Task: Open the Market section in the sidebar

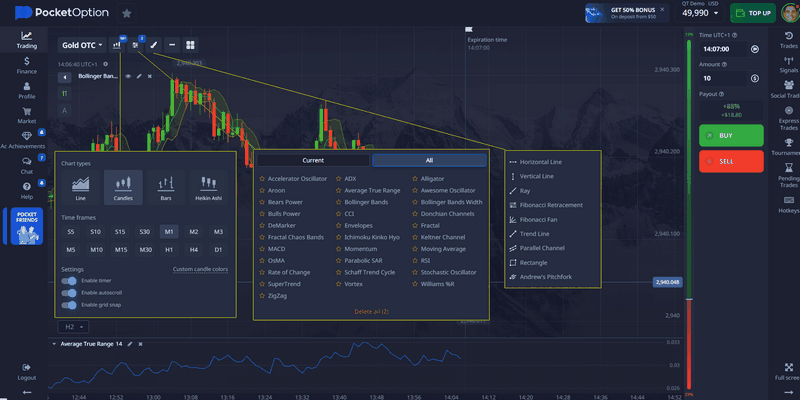Action: 27,114
